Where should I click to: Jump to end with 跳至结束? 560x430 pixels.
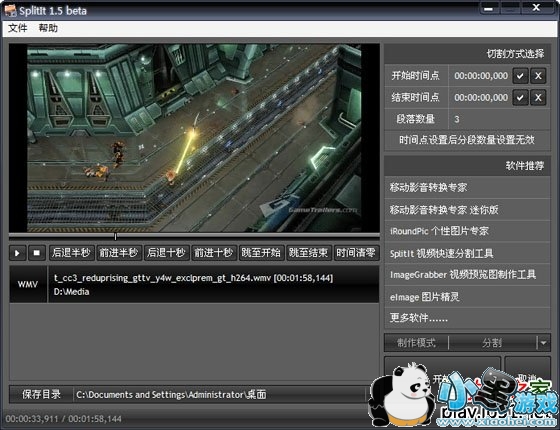point(309,253)
